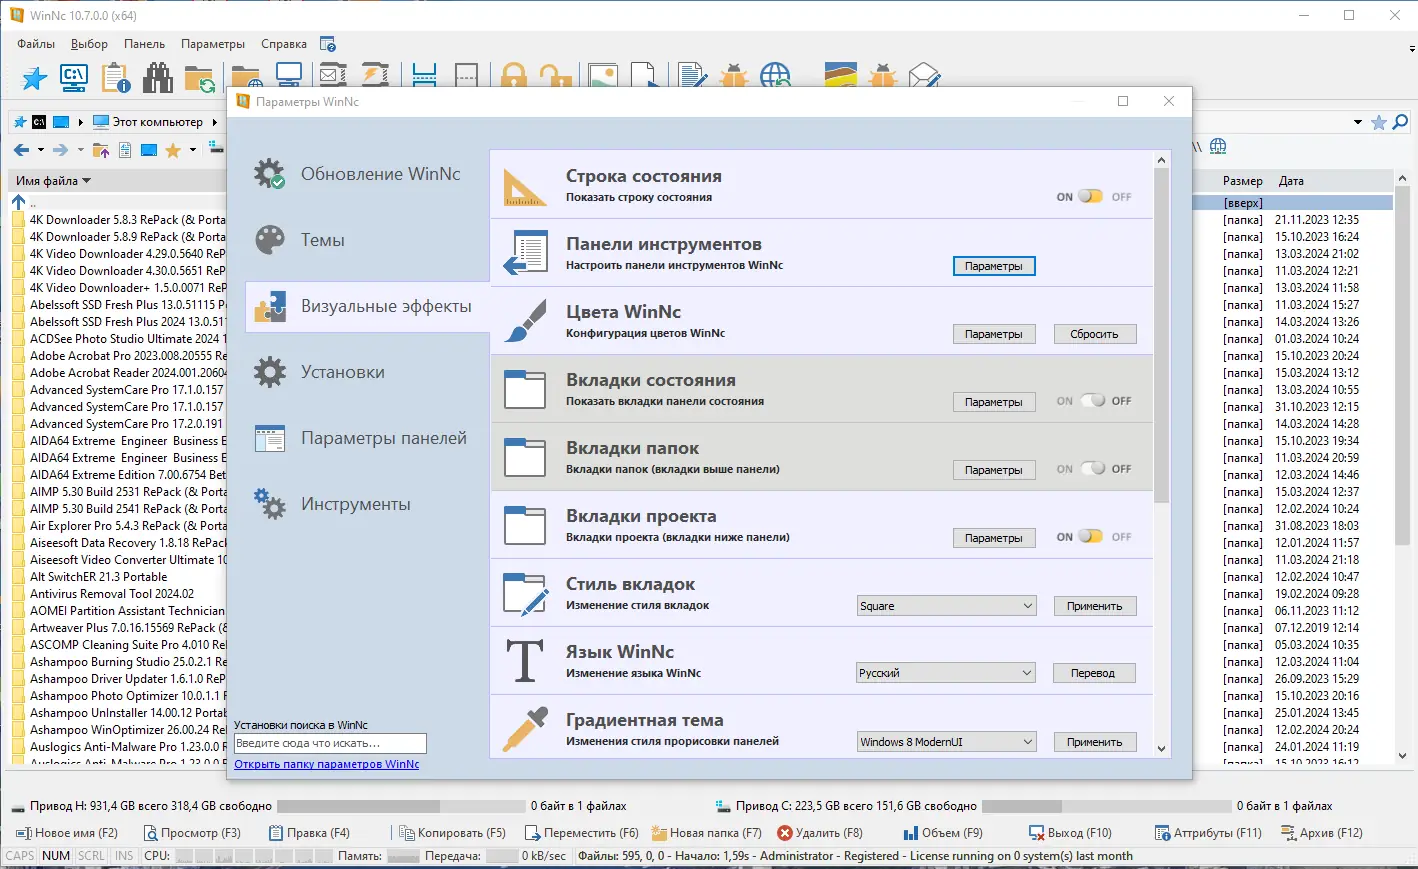The height and width of the screenshot is (869, 1418).
Task: Click the Привод C disk usage bar
Action: tap(1107, 806)
